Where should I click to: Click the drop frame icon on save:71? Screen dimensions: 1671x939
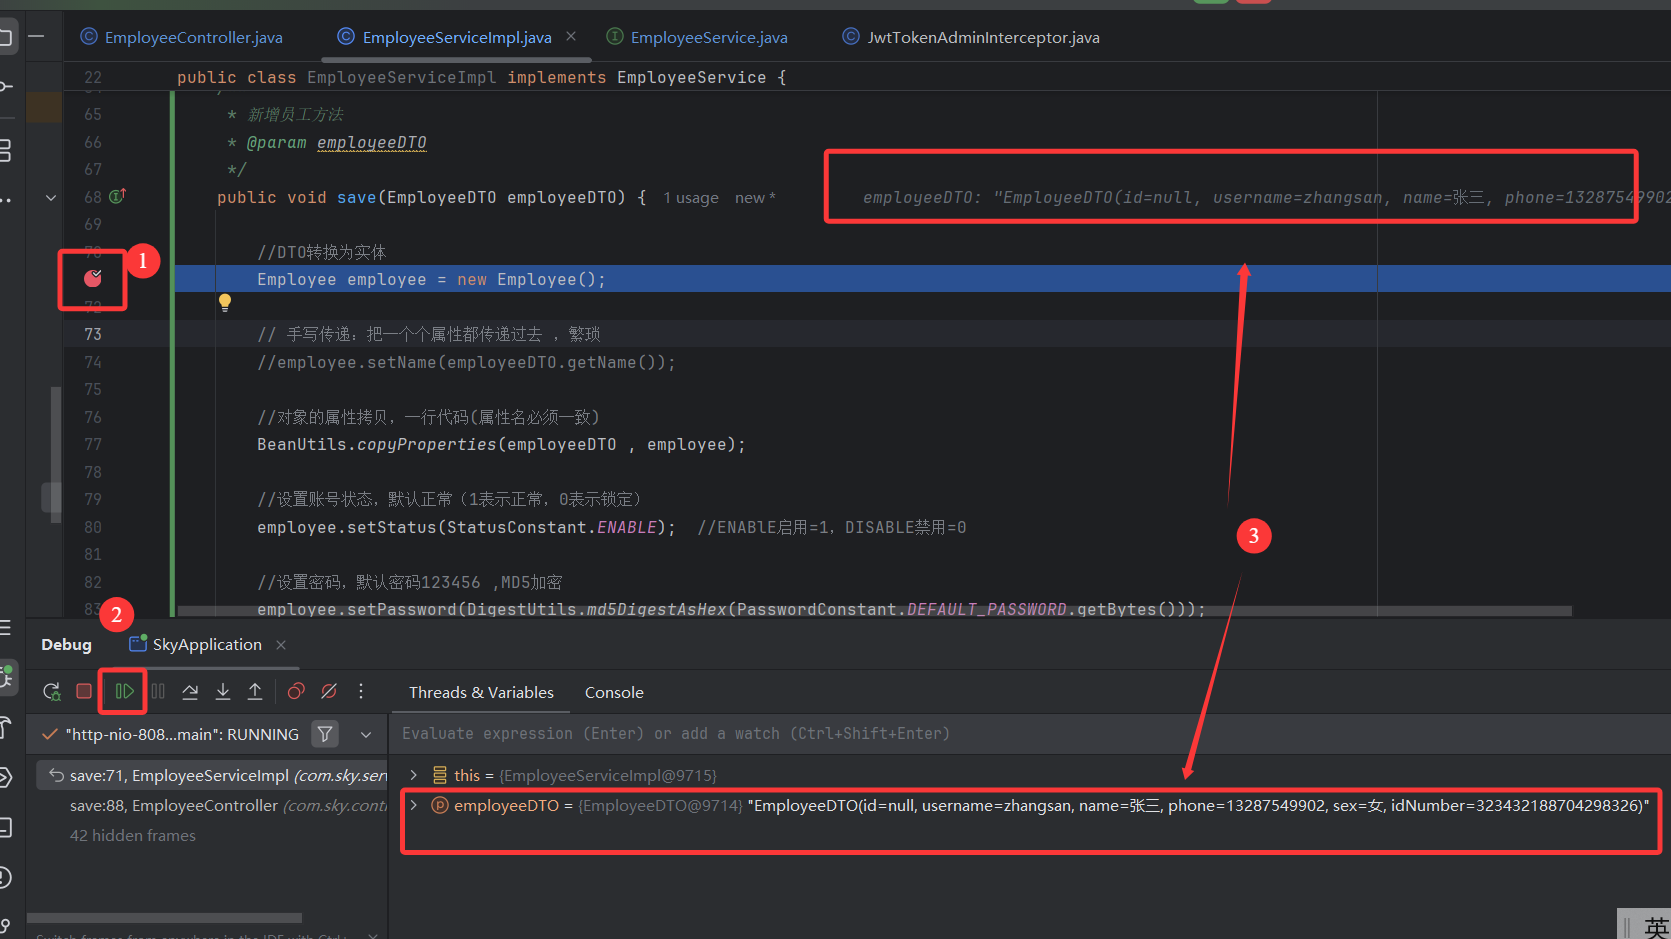[56, 775]
